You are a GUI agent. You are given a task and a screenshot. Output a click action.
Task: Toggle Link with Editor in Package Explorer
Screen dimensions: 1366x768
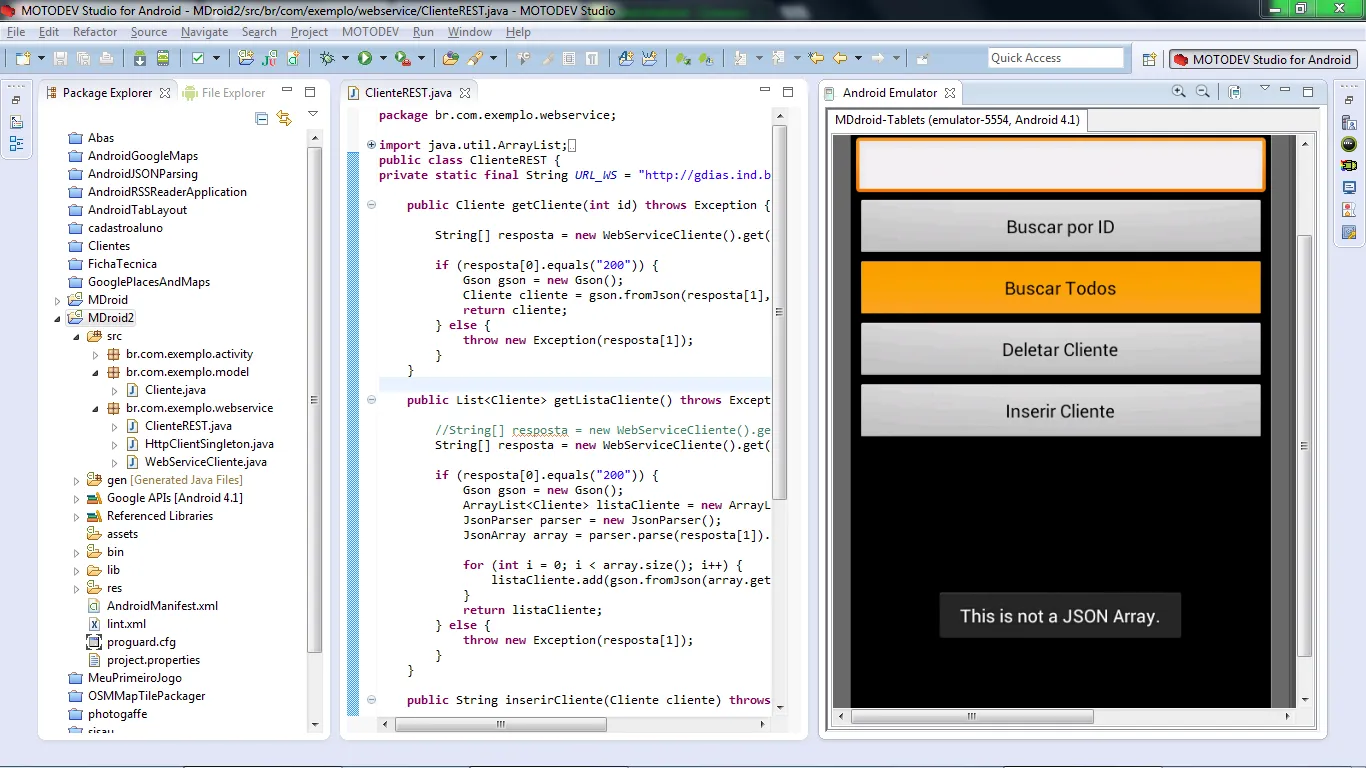(x=284, y=118)
